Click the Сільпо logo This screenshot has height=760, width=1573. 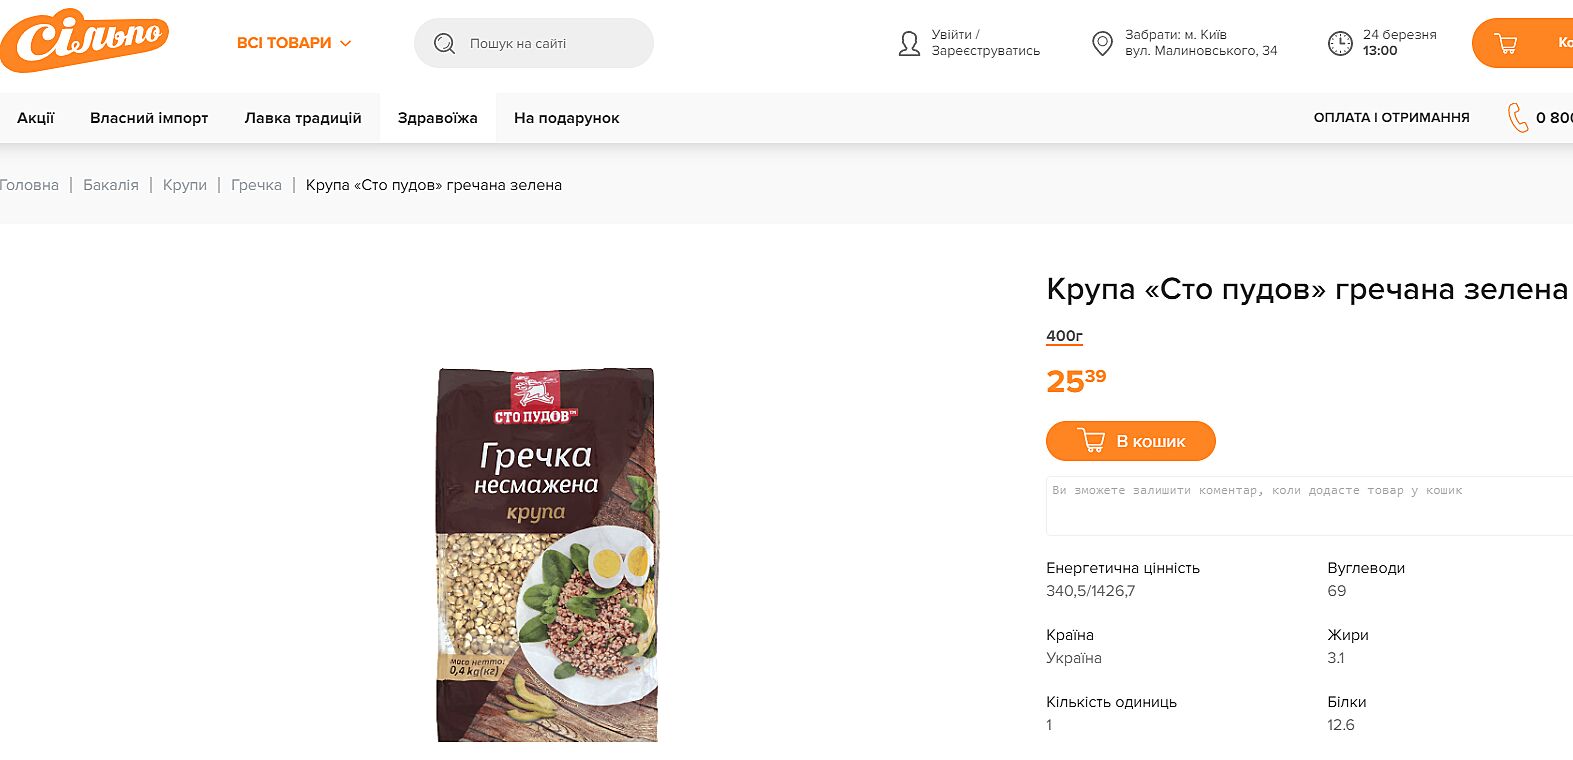point(84,40)
